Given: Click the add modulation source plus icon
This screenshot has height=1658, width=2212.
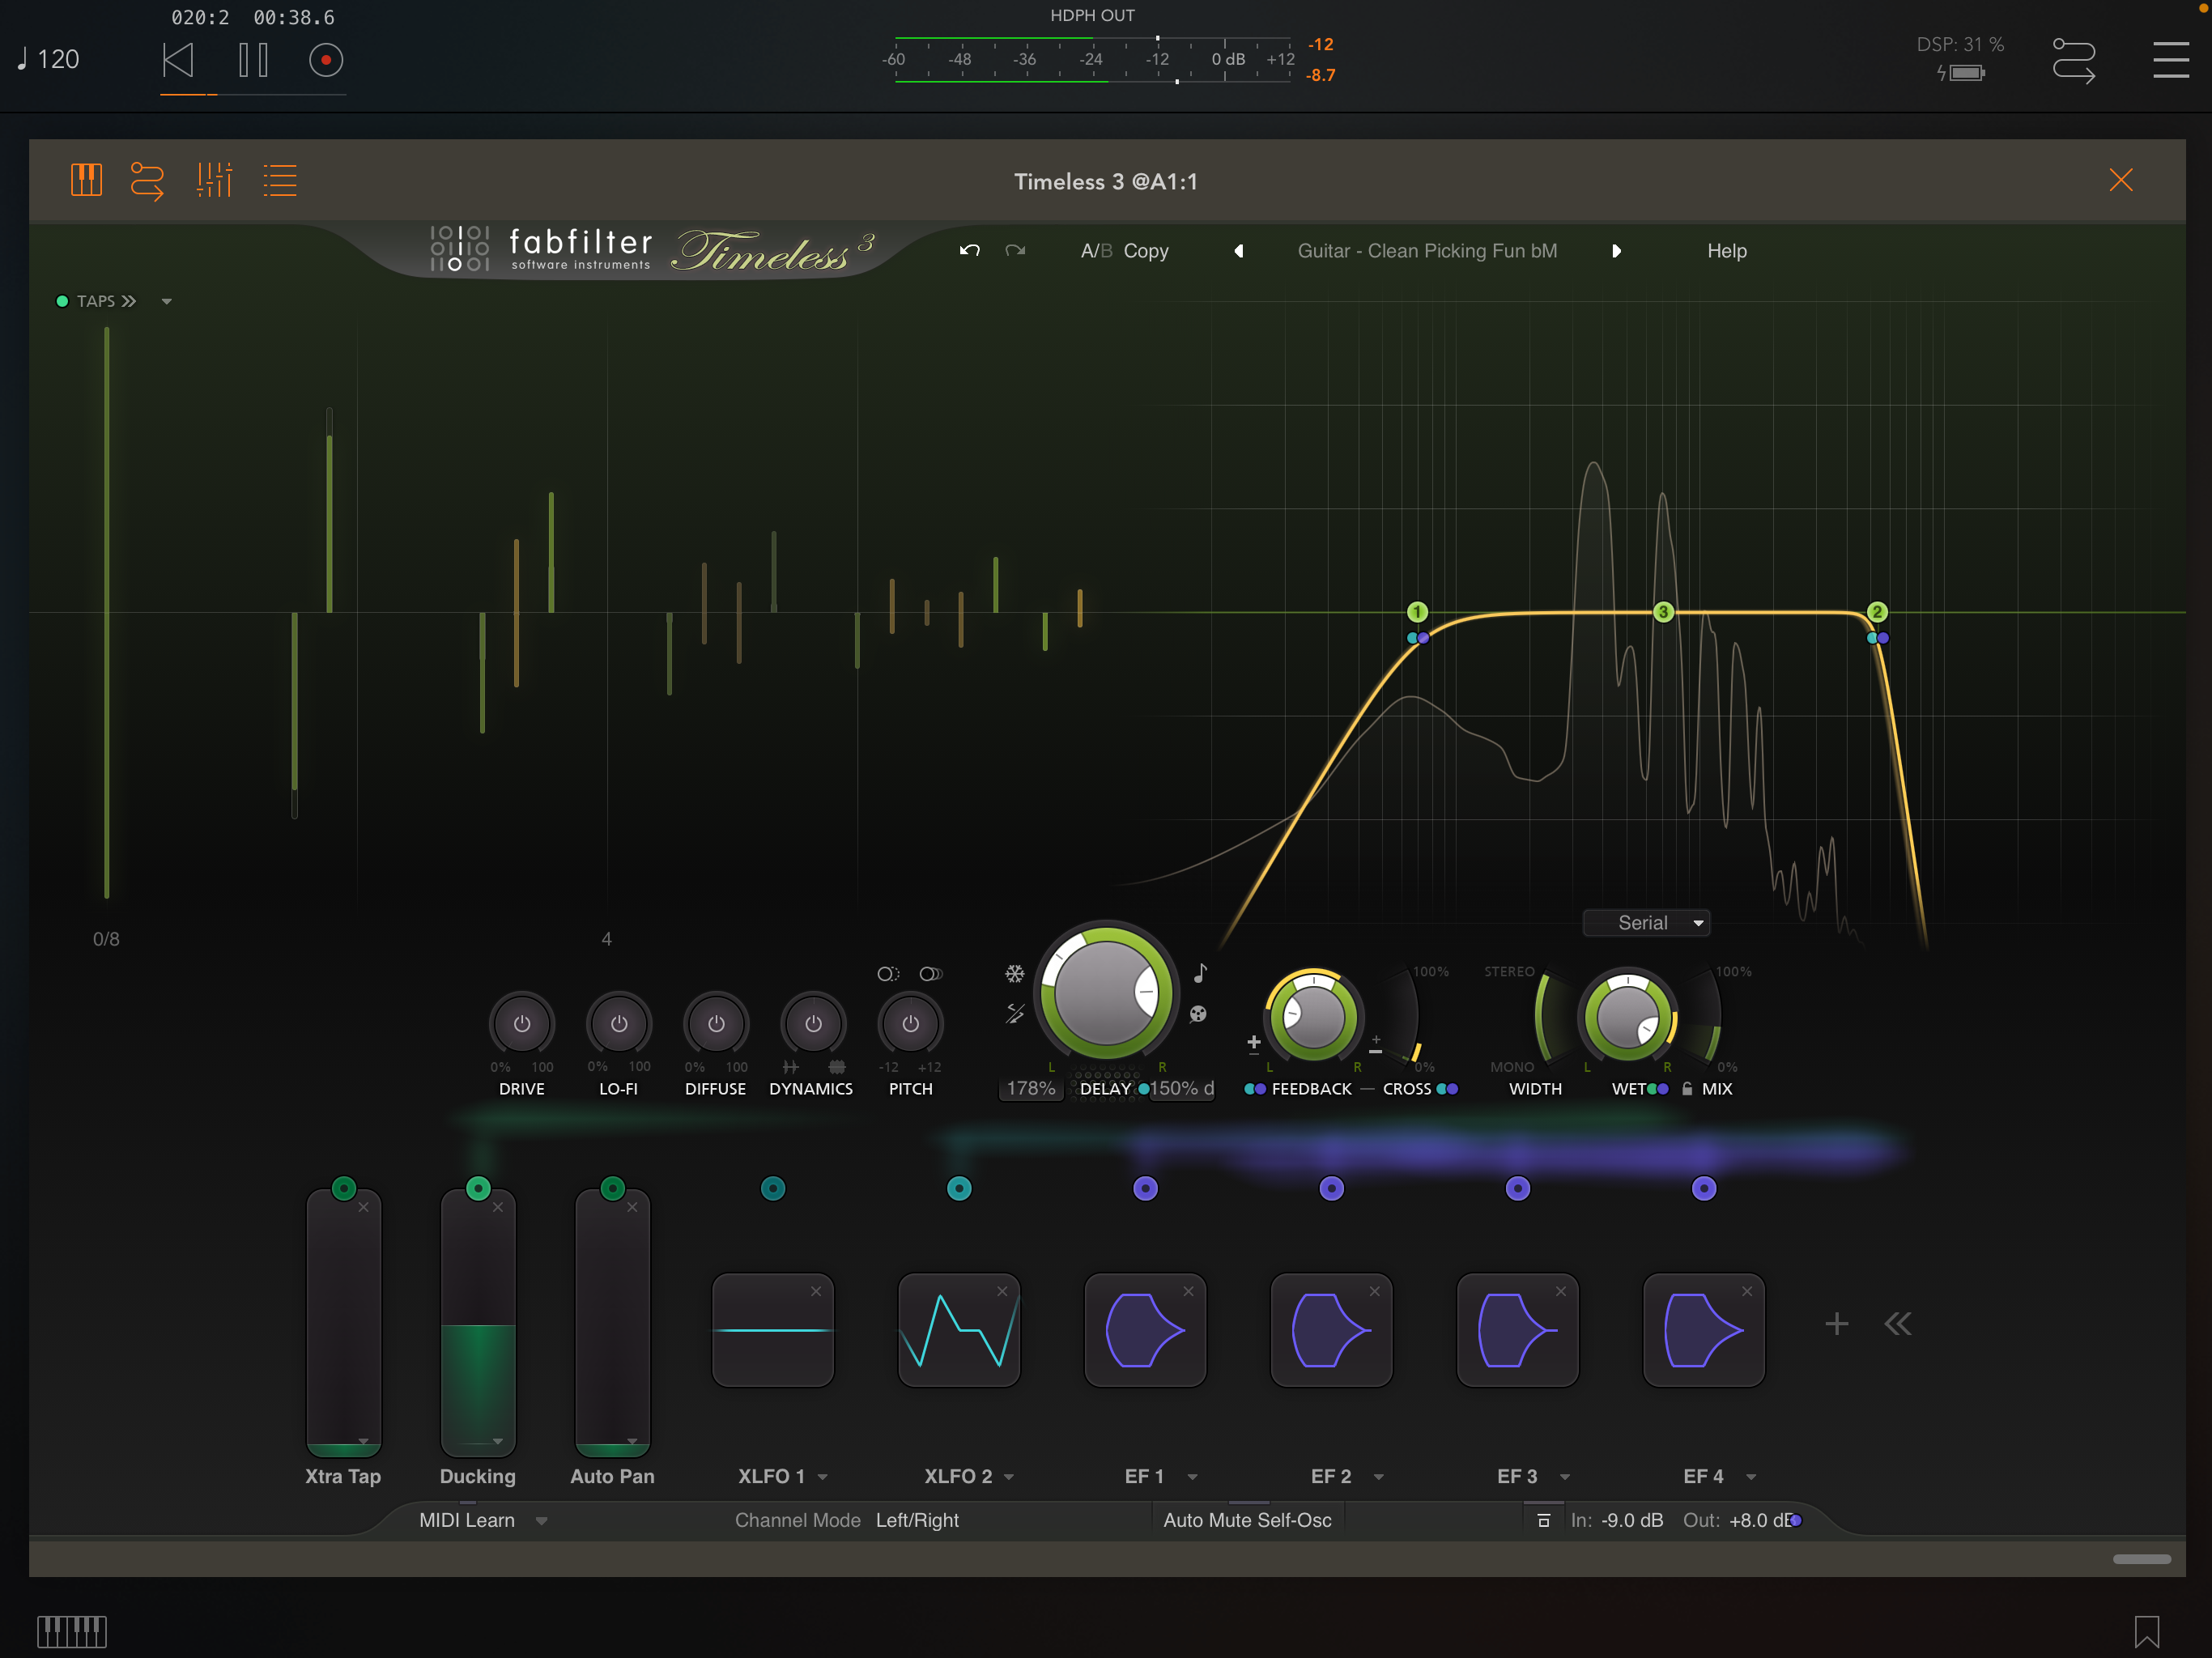Looking at the screenshot, I should [x=1836, y=1324].
